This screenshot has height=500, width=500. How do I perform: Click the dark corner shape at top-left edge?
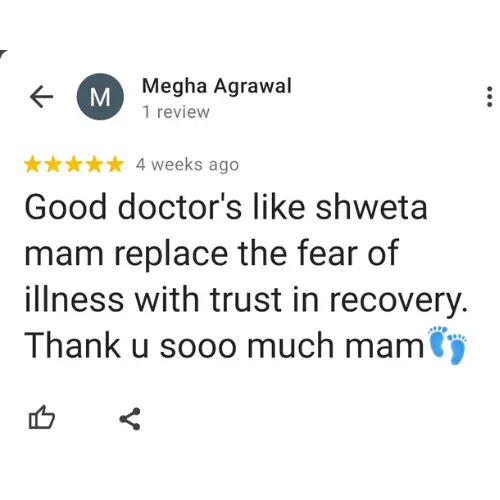[3, 55]
